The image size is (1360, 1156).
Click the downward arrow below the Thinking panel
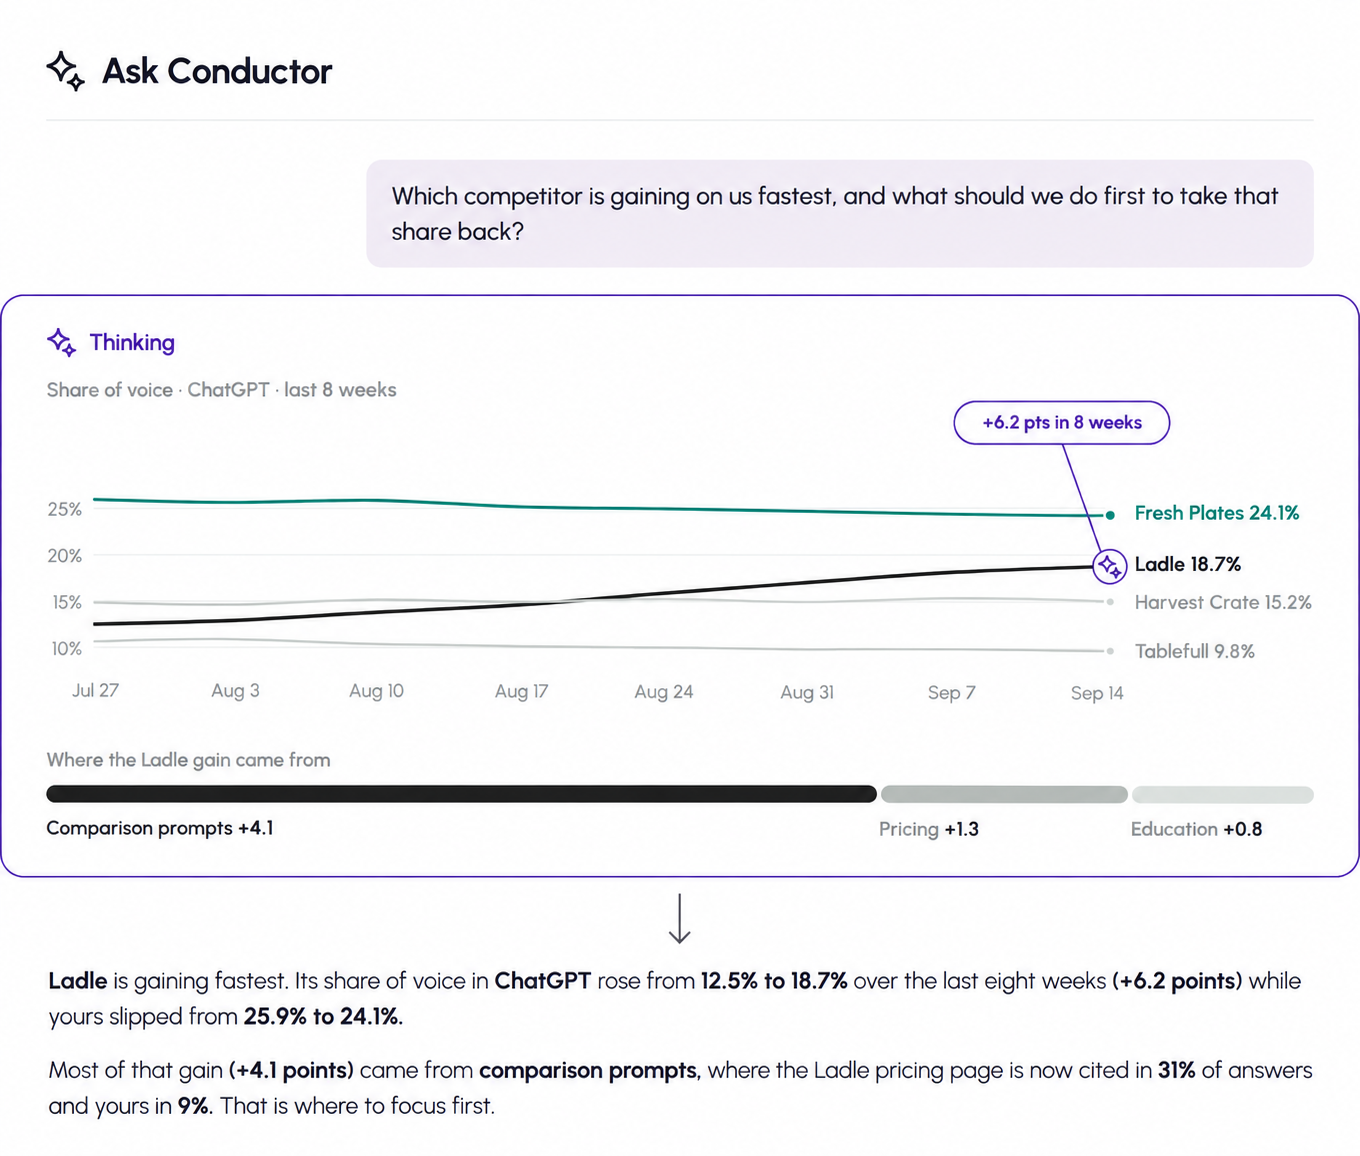(679, 919)
